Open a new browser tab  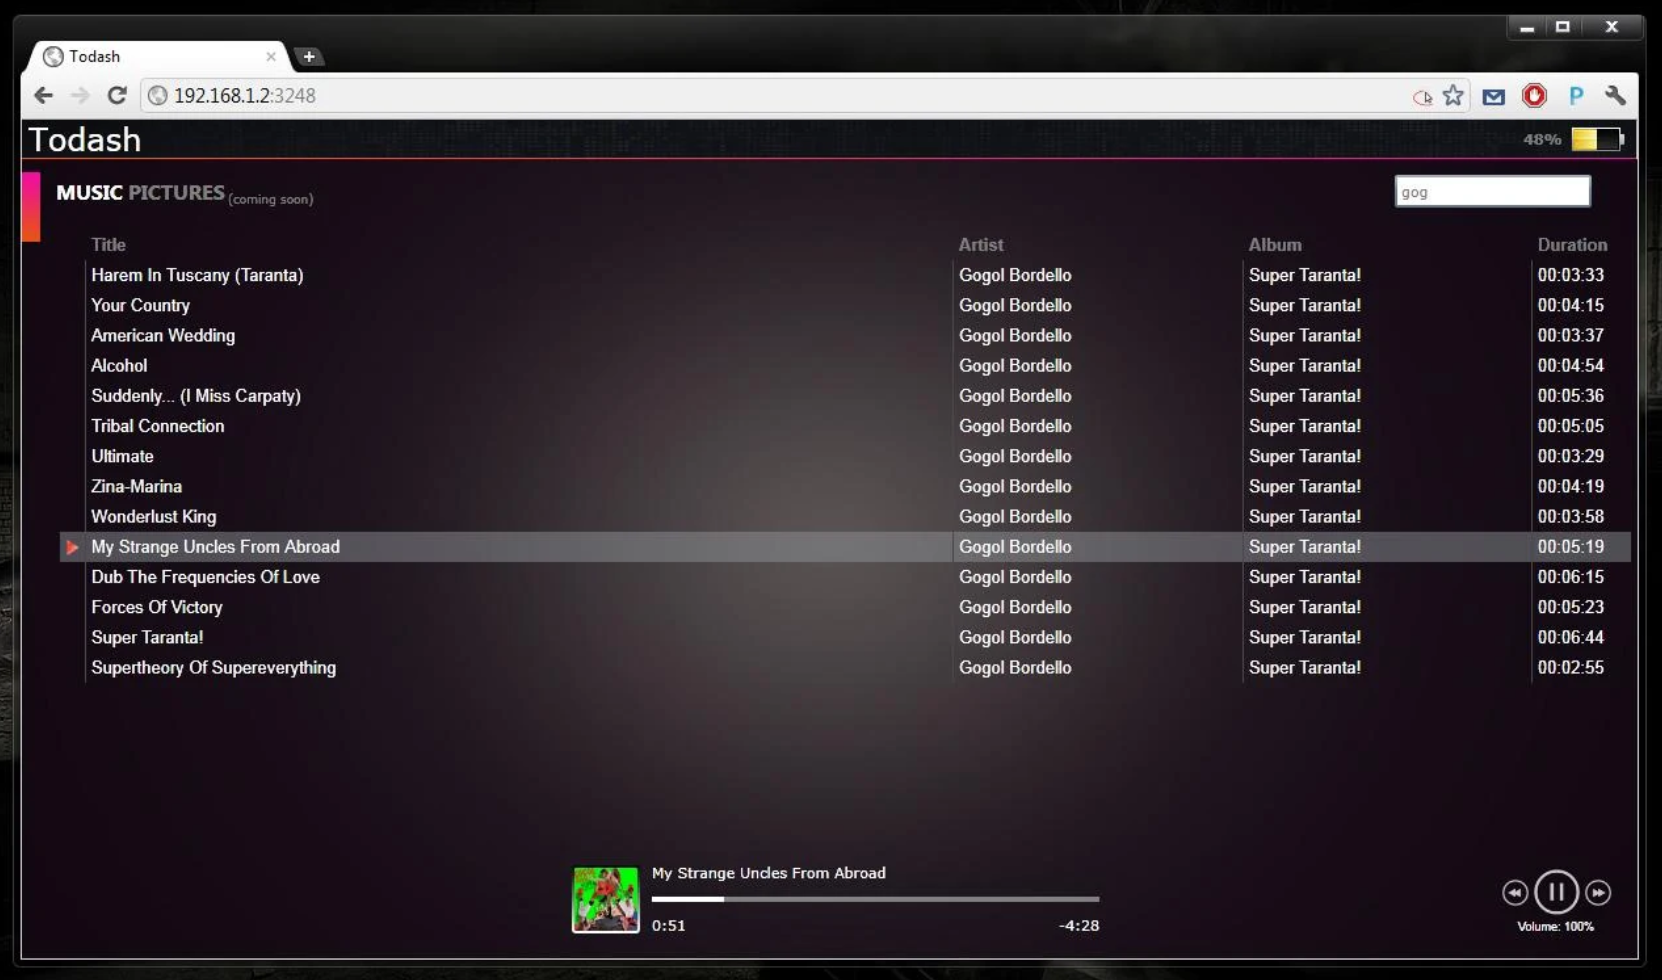click(x=309, y=56)
